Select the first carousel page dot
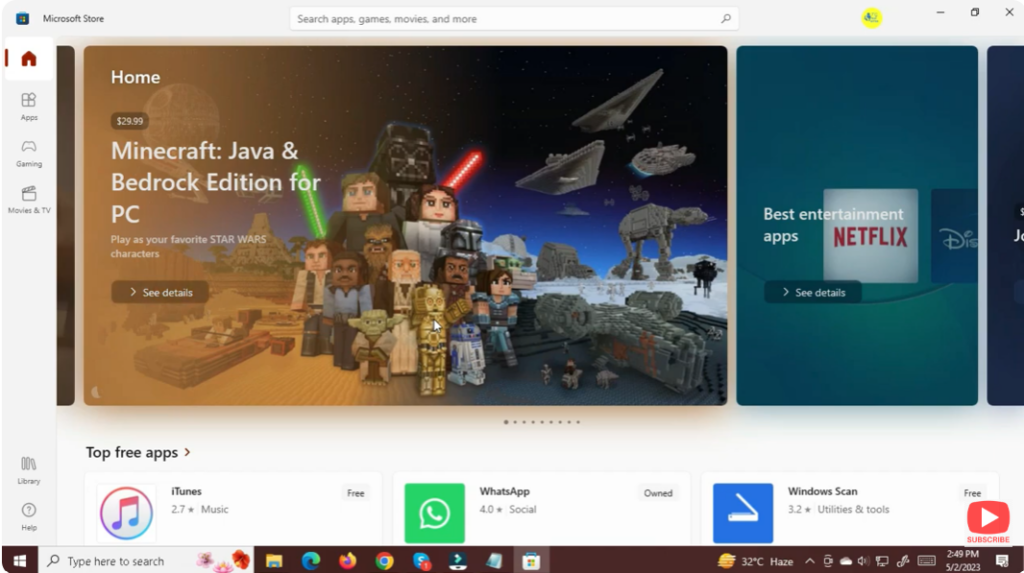The width and height of the screenshot is (1024, 573). point(505,422)
